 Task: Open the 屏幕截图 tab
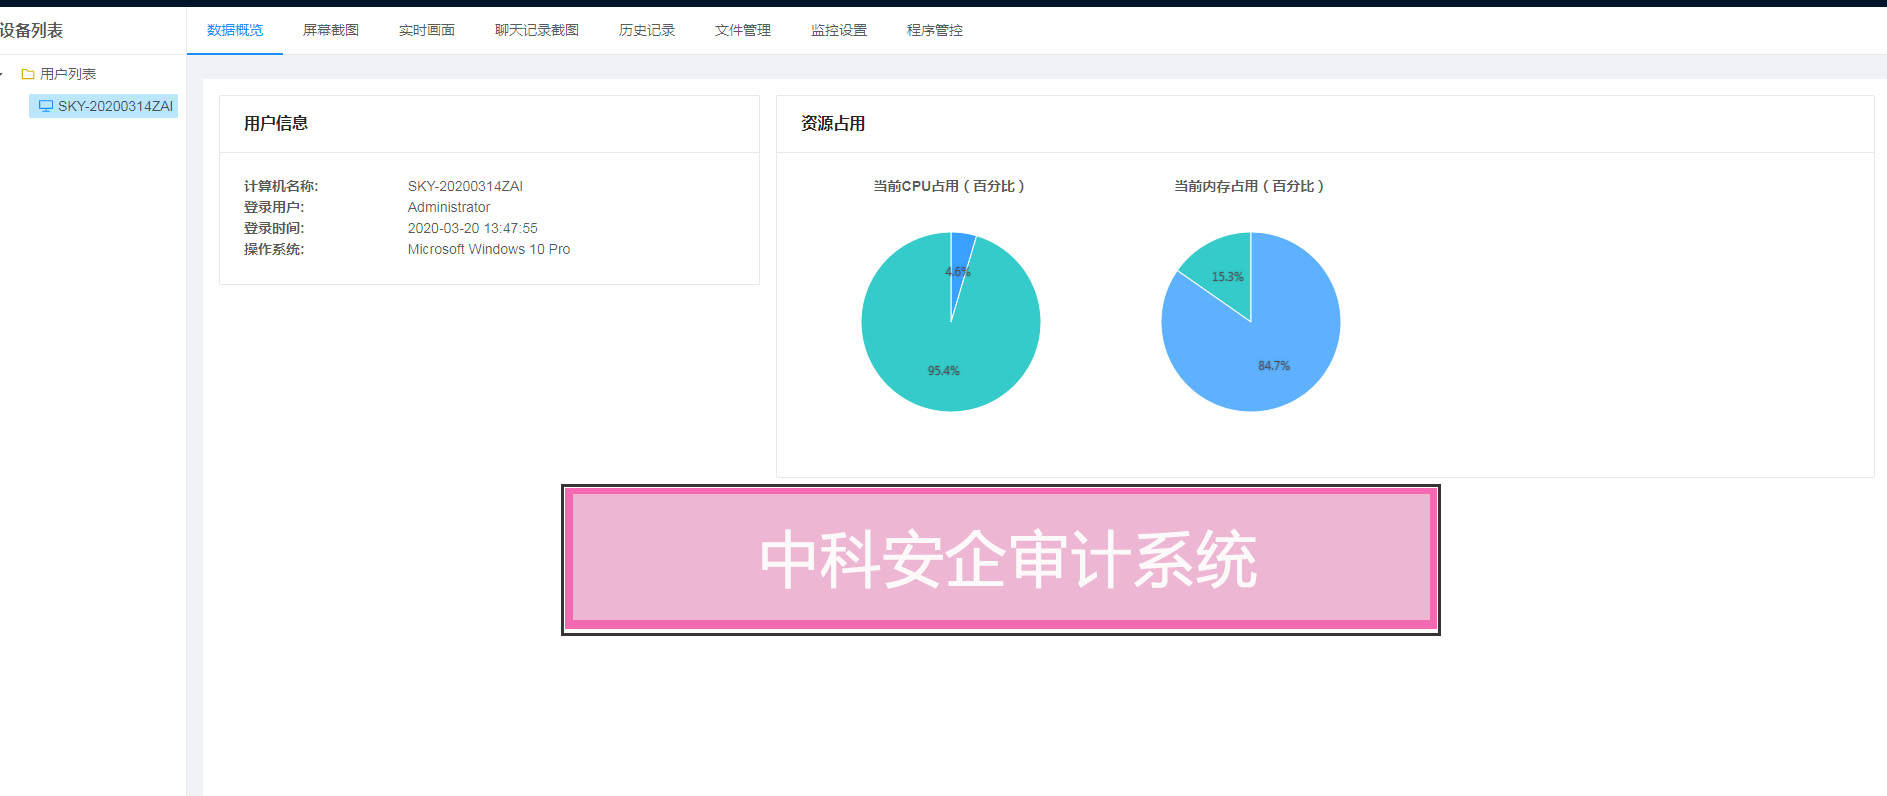coord(331,30)
